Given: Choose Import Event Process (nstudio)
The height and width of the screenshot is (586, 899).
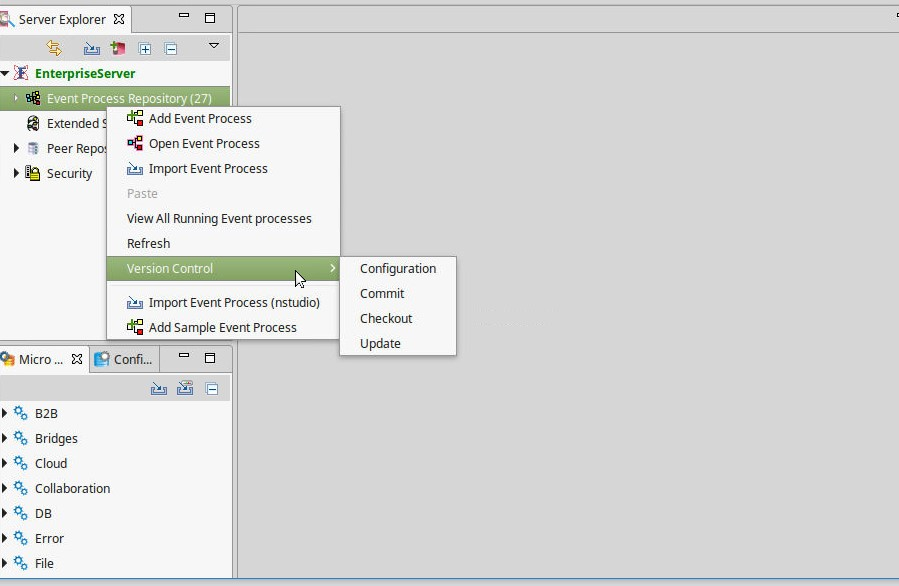Looking at the screenshot, I should coord(224,302).
